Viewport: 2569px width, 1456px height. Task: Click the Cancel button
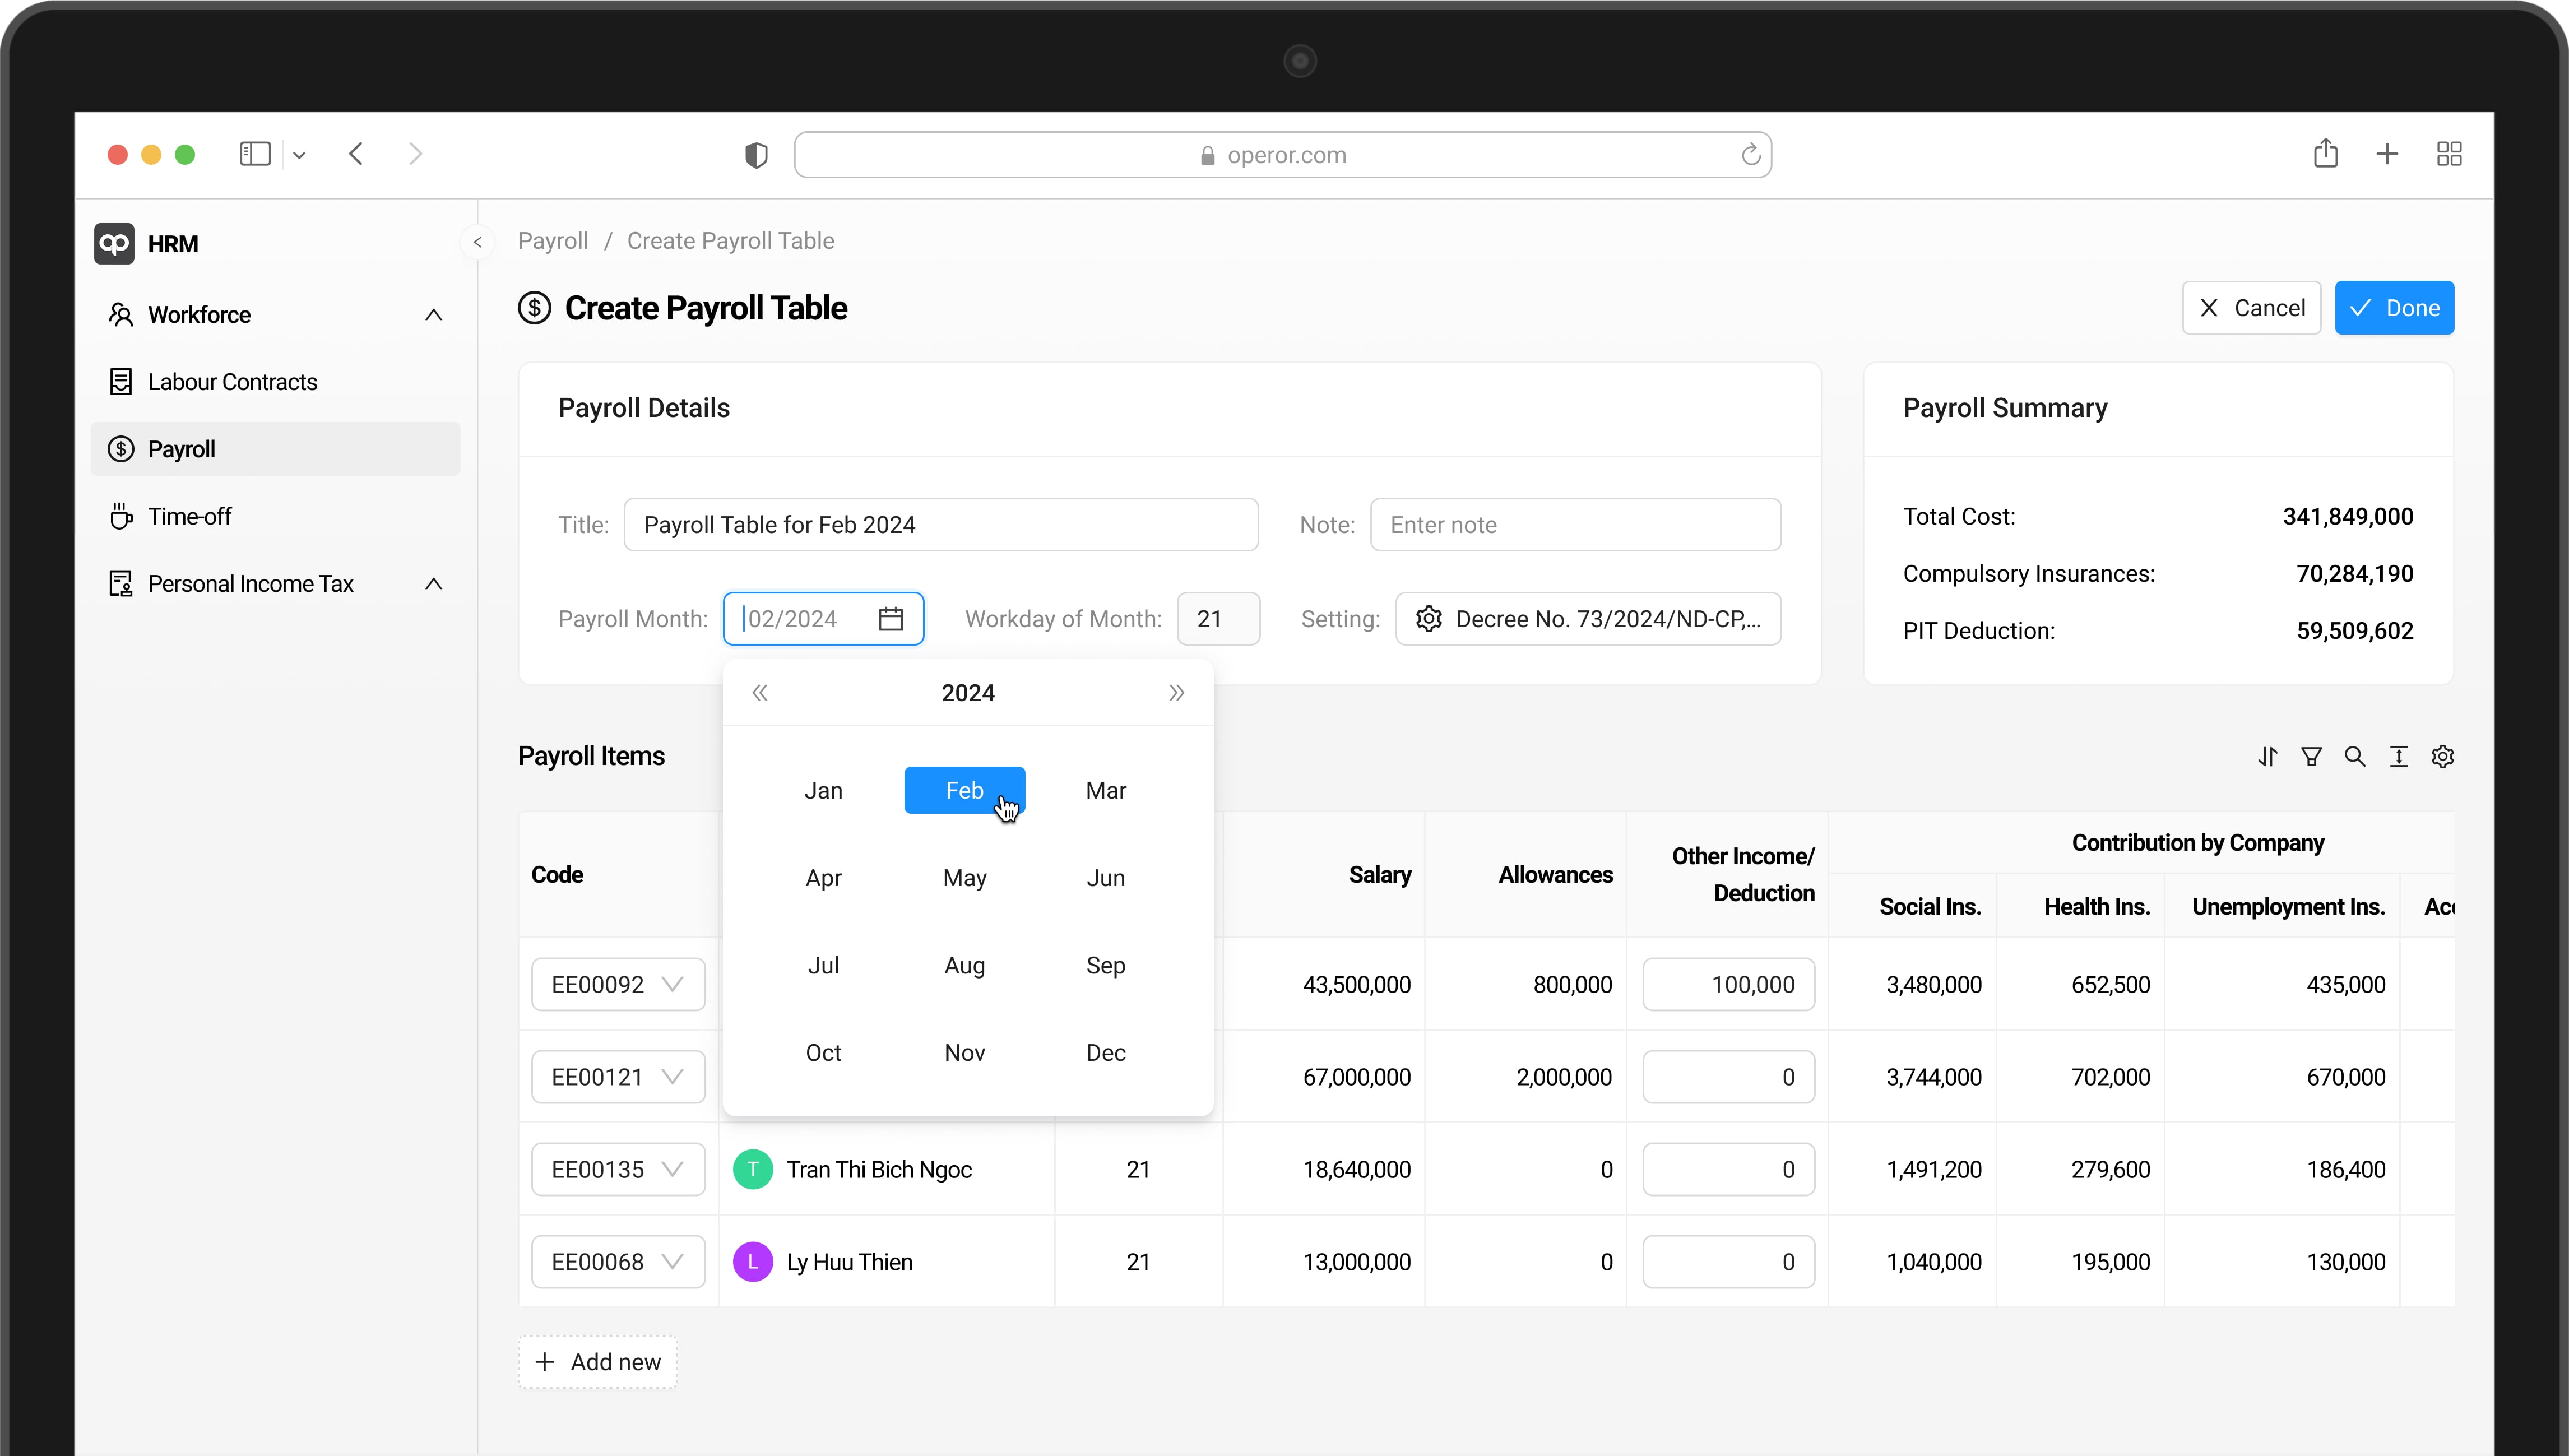point(2251,308)
